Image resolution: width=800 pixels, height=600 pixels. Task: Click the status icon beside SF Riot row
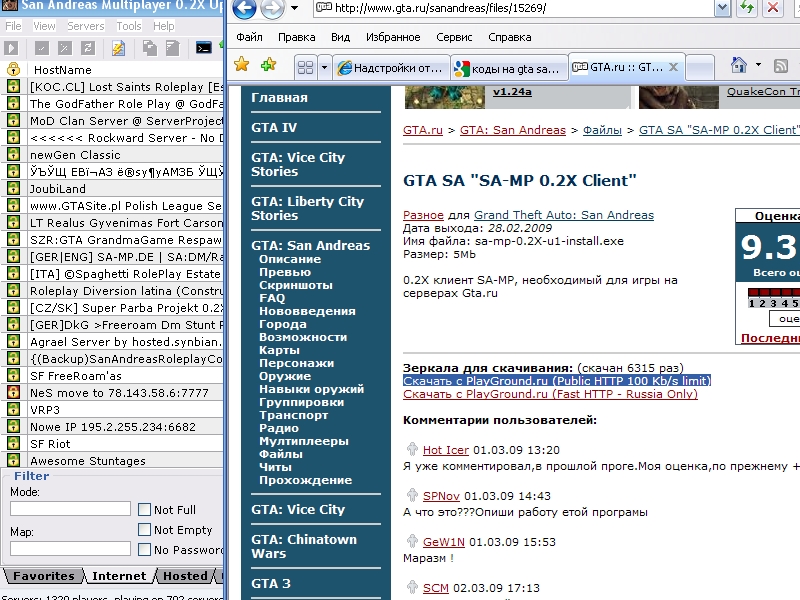point(13,443)
